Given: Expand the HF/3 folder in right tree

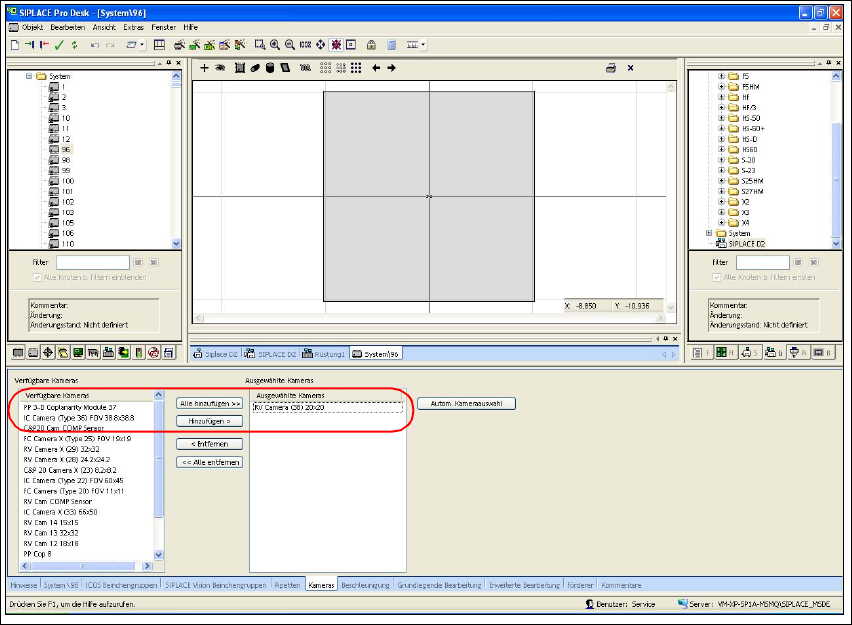Looking at the screenshot, I should [x=722, y=108].
